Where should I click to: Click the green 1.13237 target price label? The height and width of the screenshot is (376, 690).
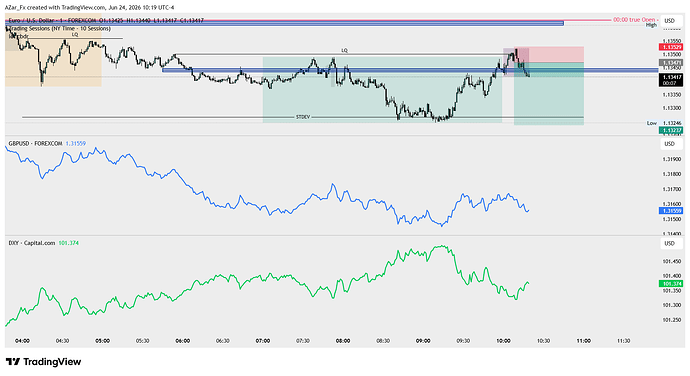point(670,130)
